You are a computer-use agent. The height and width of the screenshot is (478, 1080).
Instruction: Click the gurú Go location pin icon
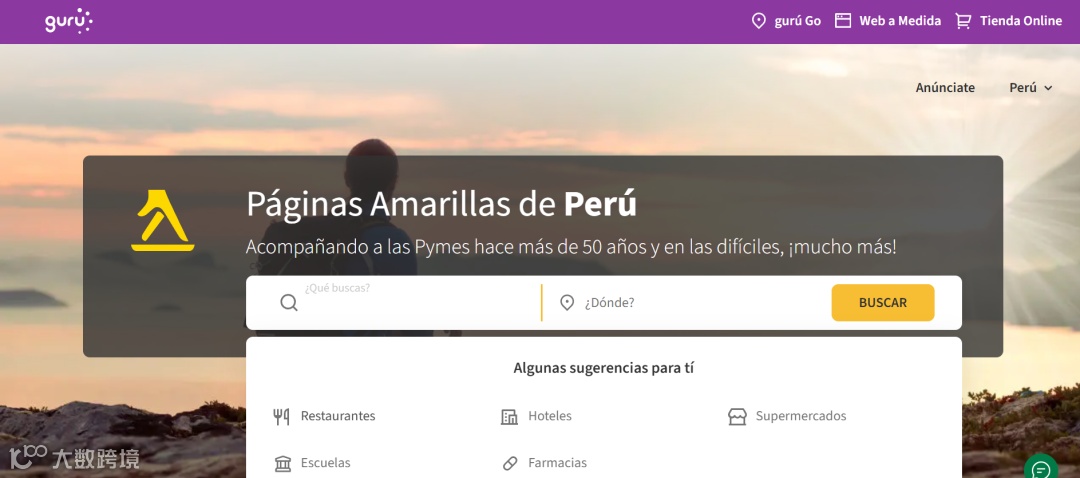coord(758,21)
